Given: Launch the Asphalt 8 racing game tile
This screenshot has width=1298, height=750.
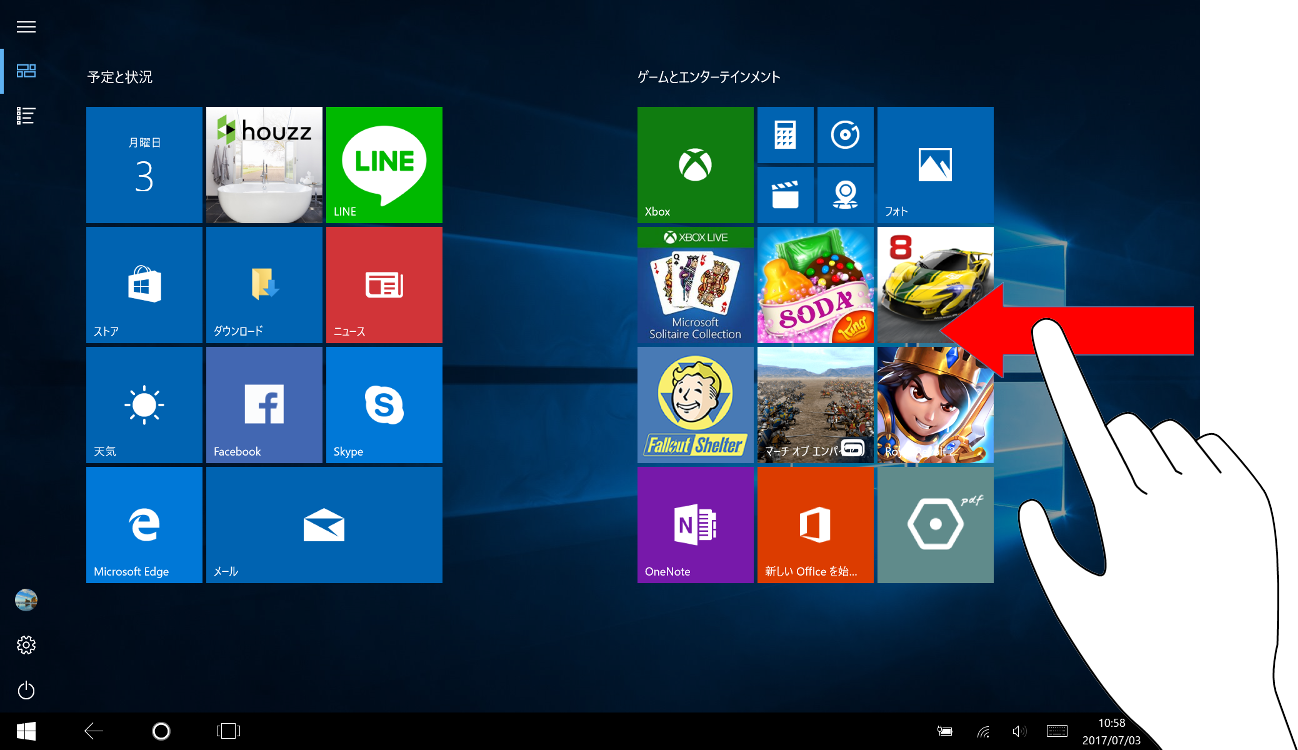Looking at the screenshot, I should [x=935, y=285].
